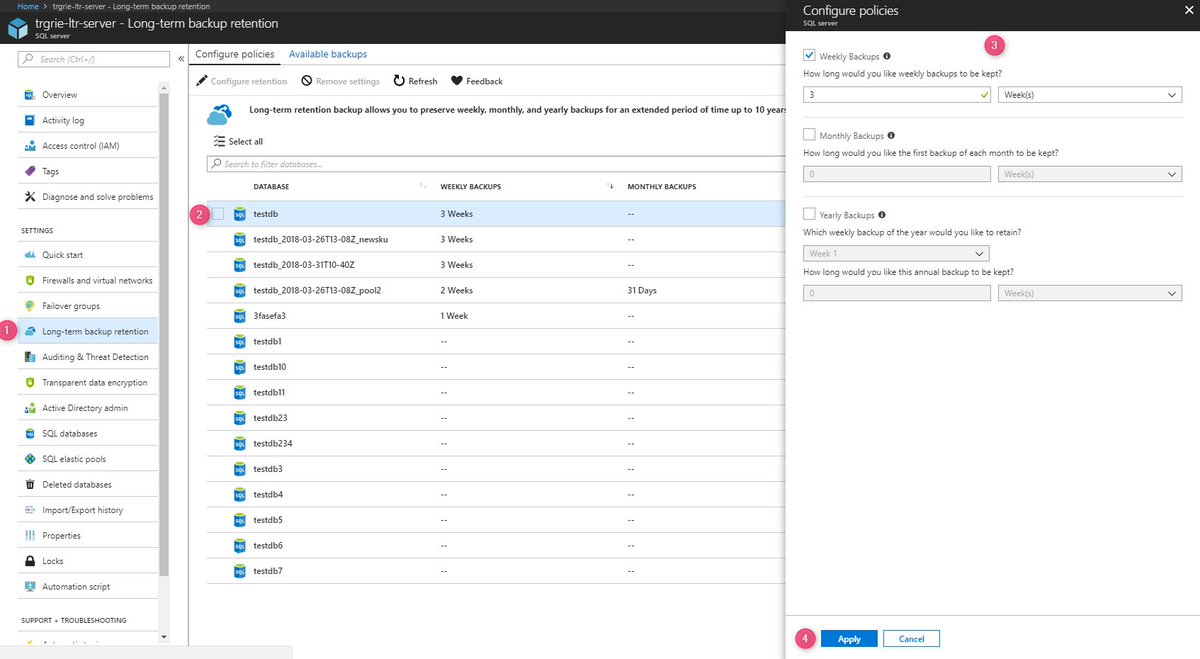Tick the testdb row checkbox
The height and width of the screenshot is (659, 1200).
point(218,214)
